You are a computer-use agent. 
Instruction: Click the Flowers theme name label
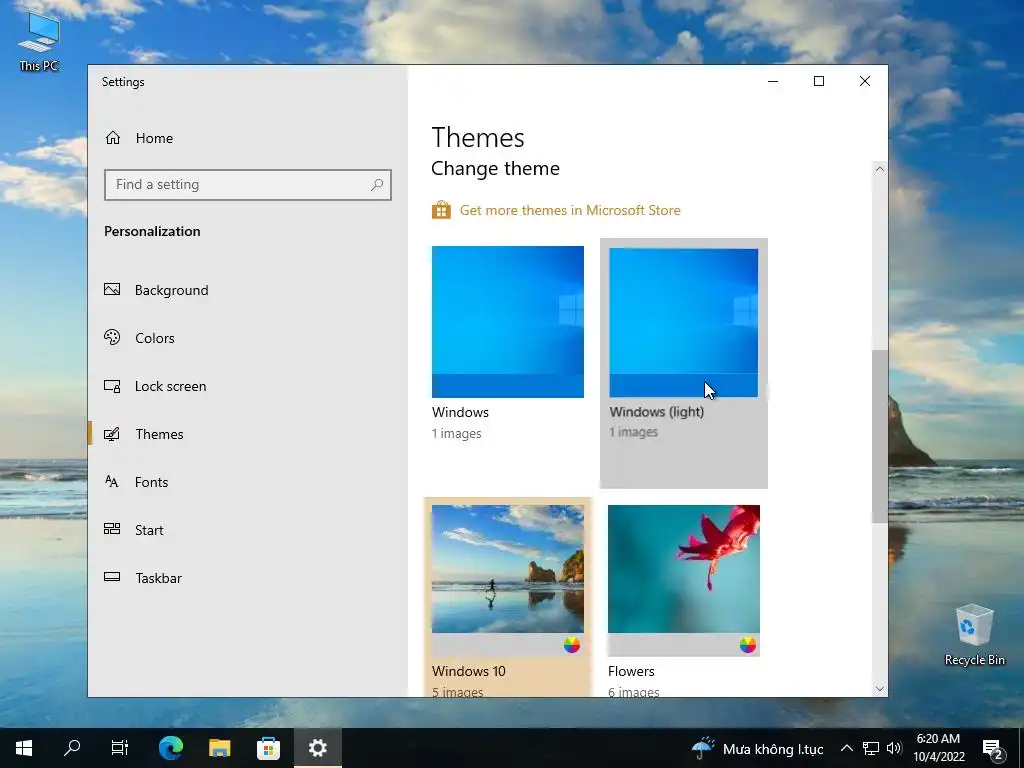[x=631, y=671]
